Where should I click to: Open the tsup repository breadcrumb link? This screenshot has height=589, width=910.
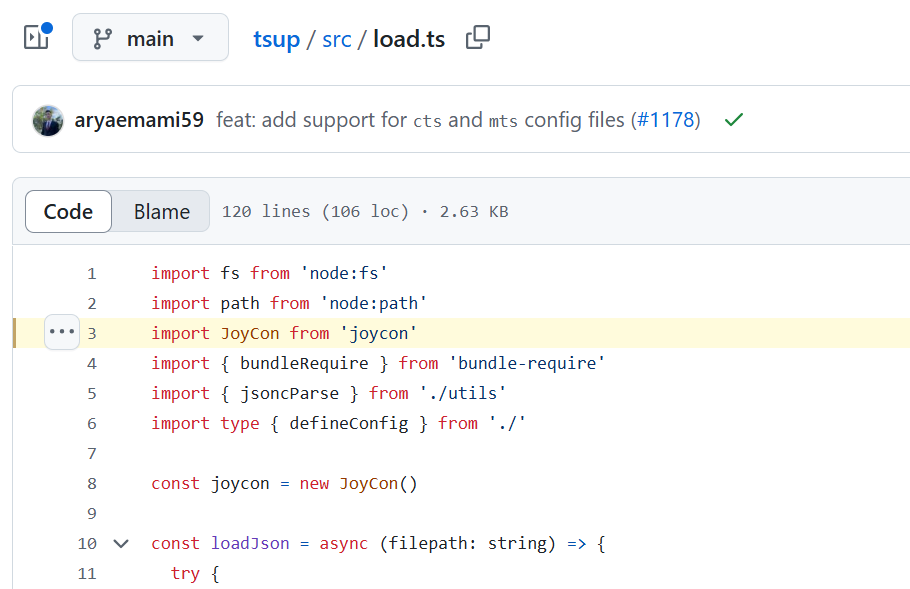click(x=276, y=39)
